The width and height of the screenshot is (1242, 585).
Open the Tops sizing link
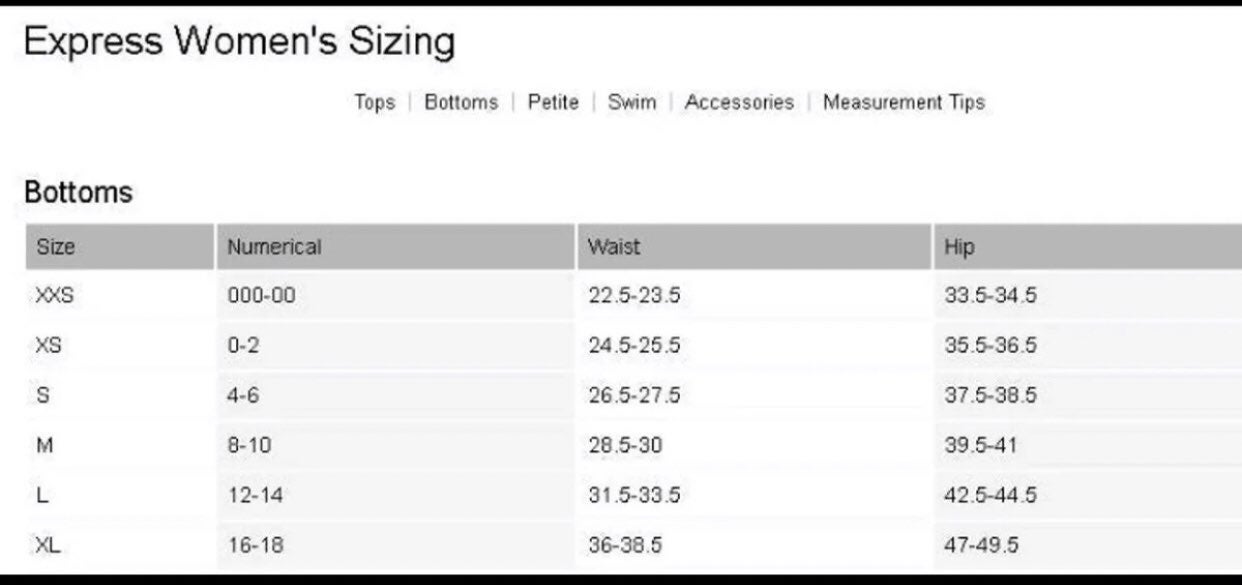[375, 102]
